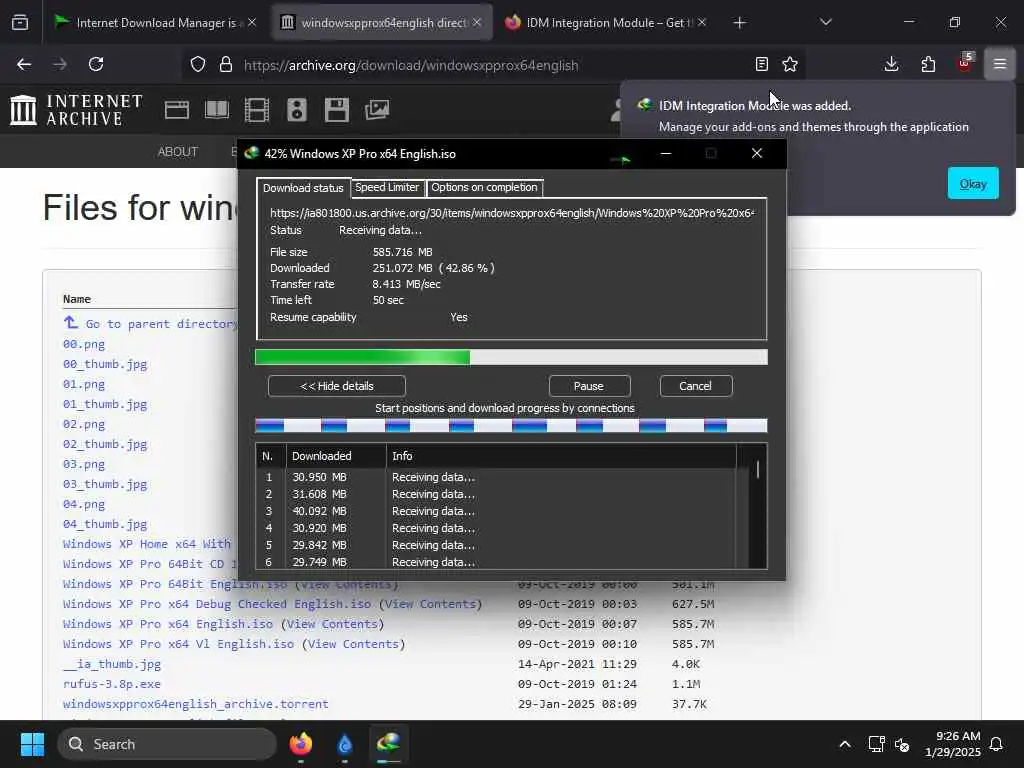Click the site padlock icon
This screenshot has height=768, width=1024.
pyautogui.click(x=226, y=64)
